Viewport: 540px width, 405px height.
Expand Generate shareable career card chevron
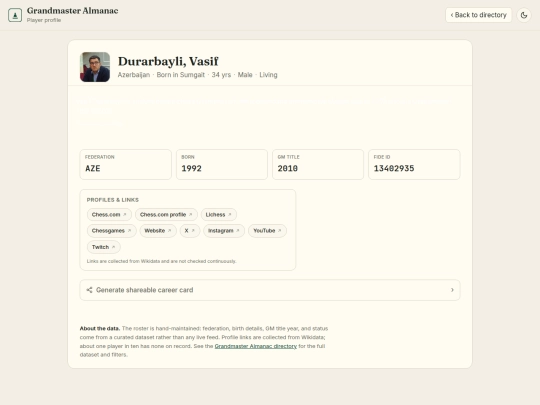tap(452, 290)
